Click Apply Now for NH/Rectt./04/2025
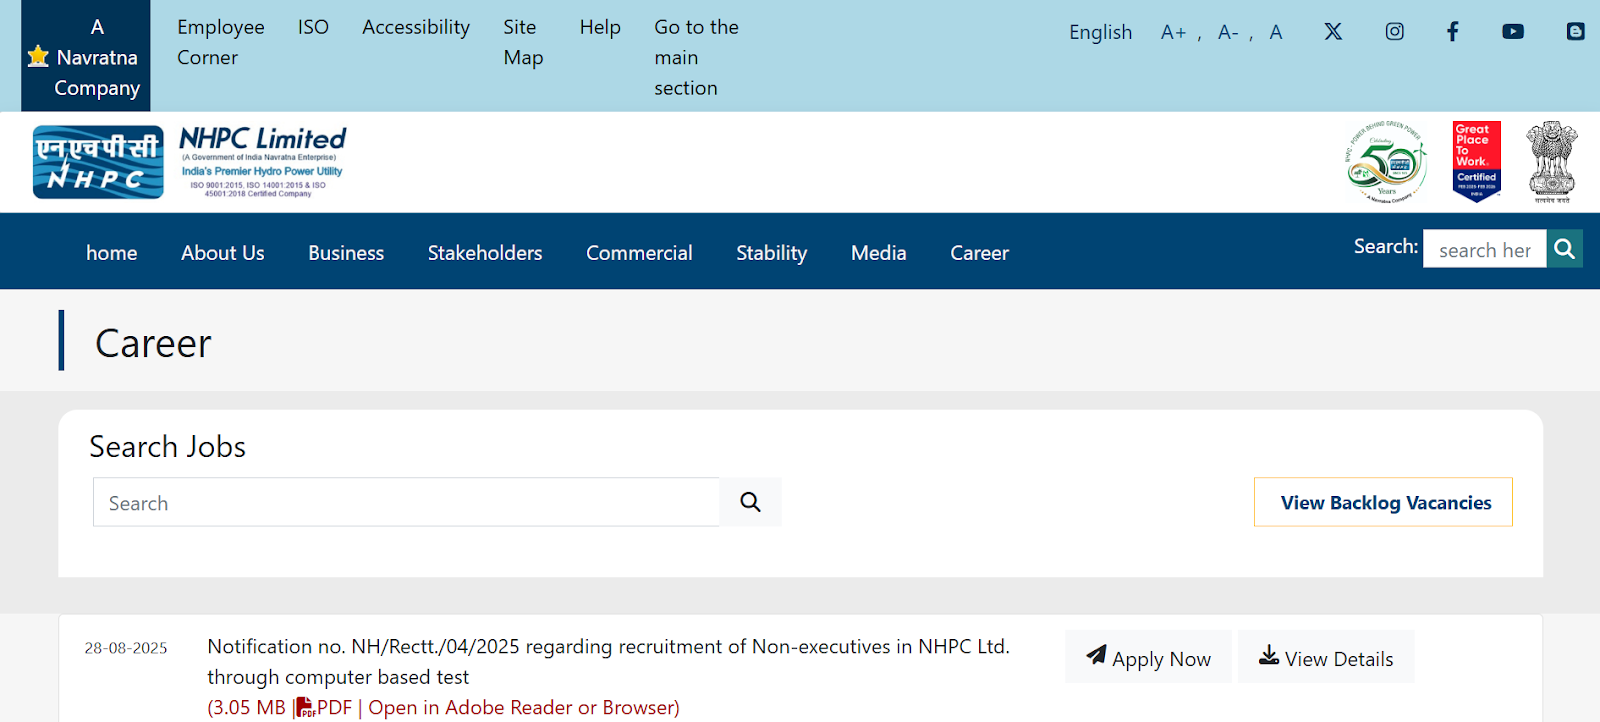 pos(1148,657)
